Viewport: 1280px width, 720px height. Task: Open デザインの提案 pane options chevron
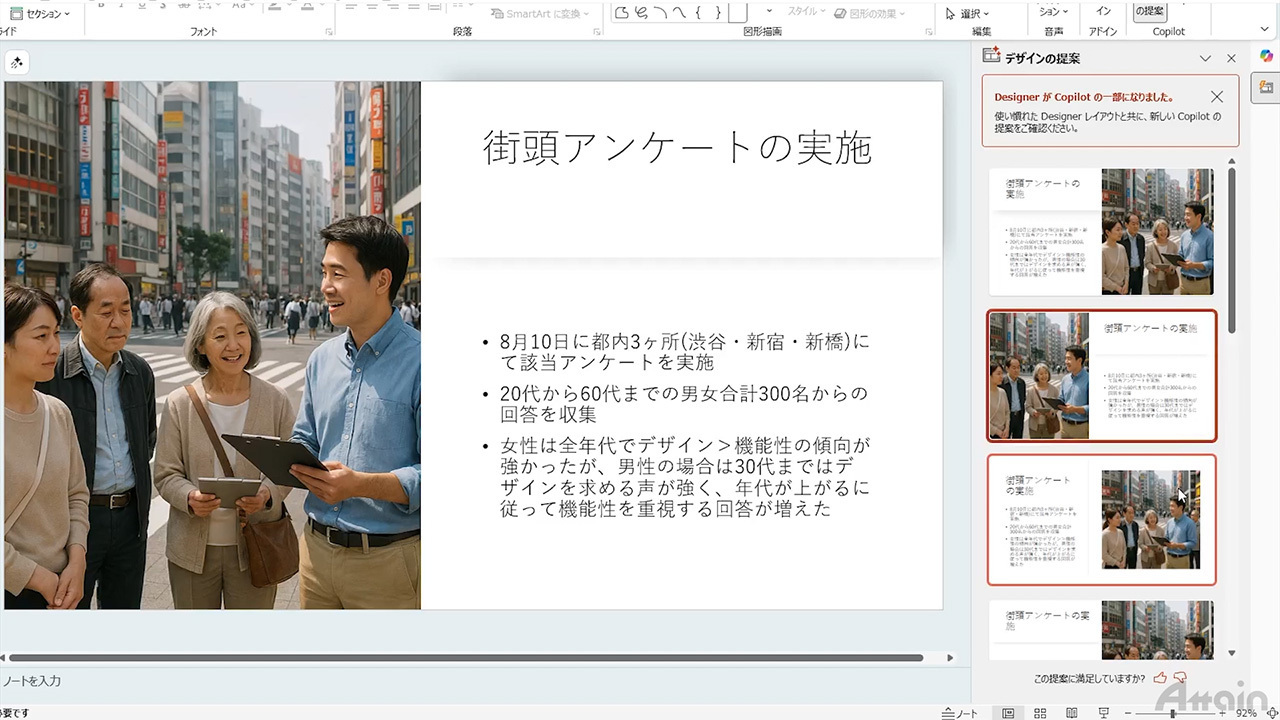point(1205,59)
